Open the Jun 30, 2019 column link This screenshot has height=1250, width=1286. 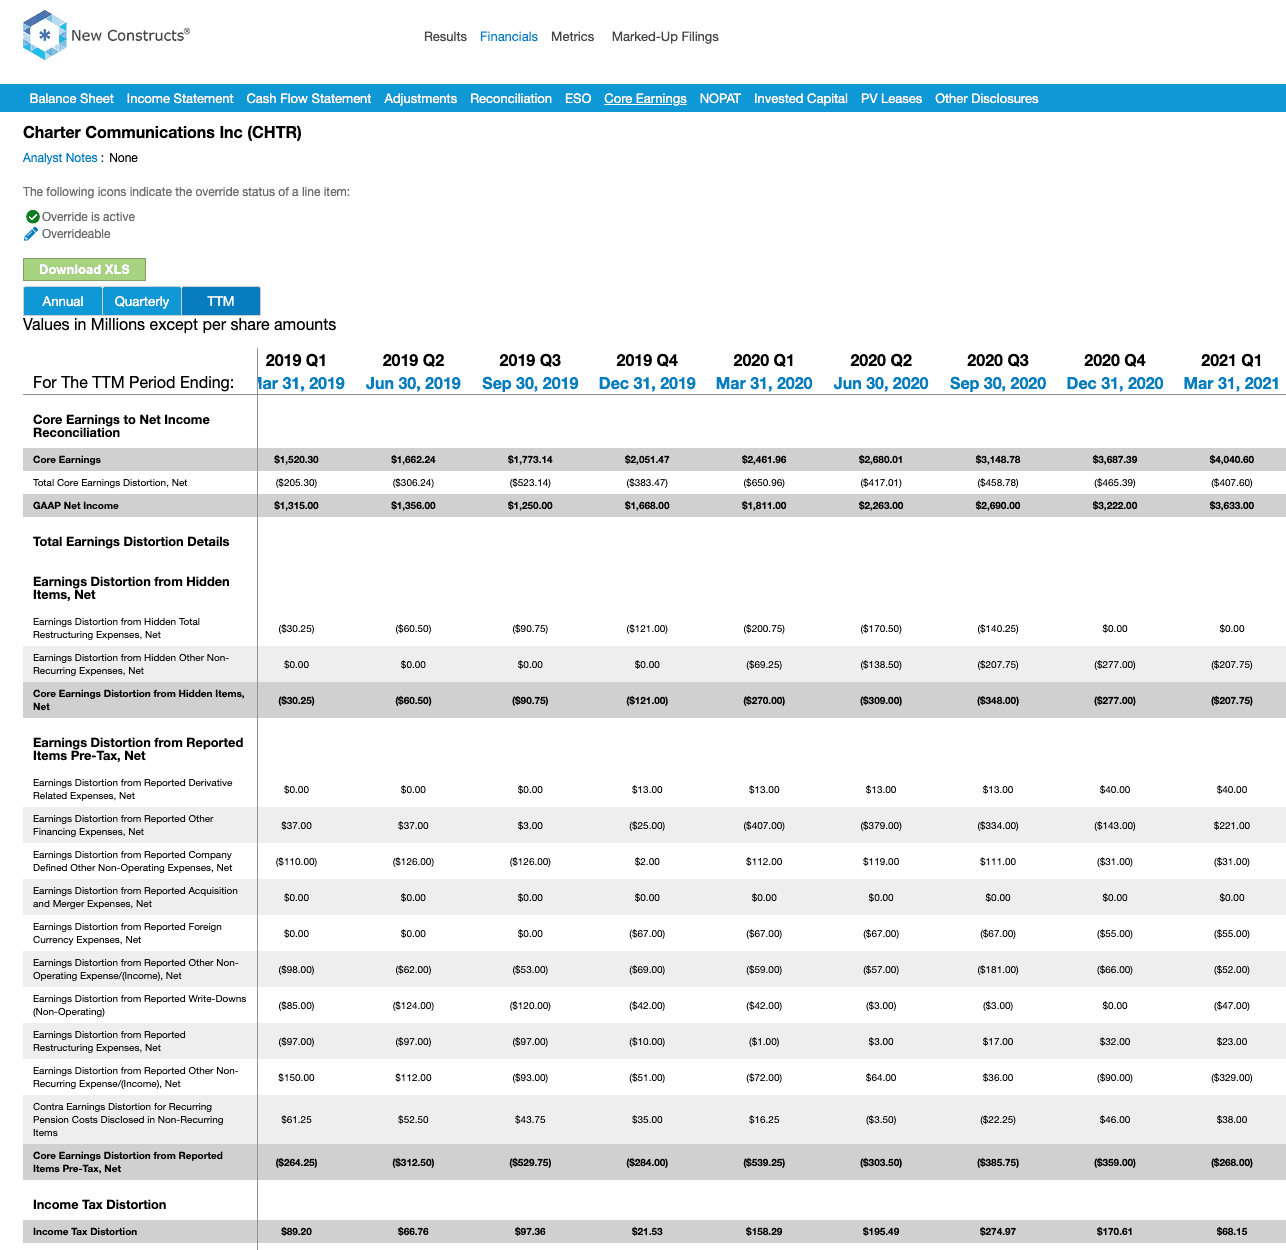point(413,383)
